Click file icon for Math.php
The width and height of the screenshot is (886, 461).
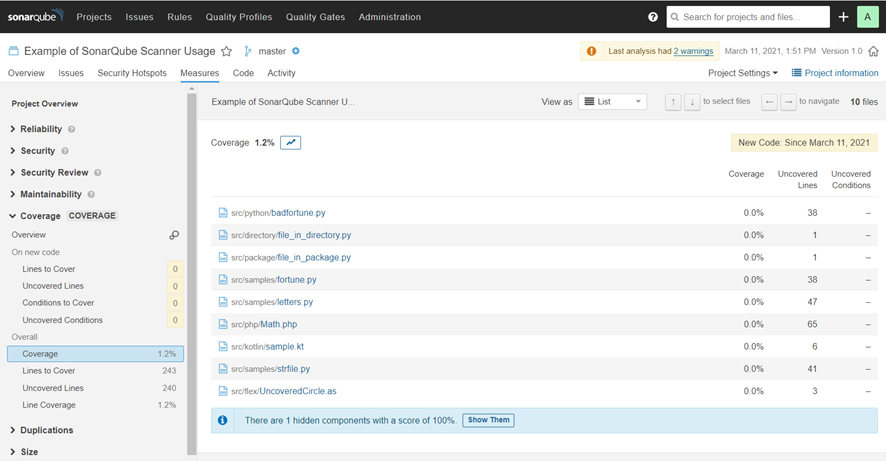(223, 324)
